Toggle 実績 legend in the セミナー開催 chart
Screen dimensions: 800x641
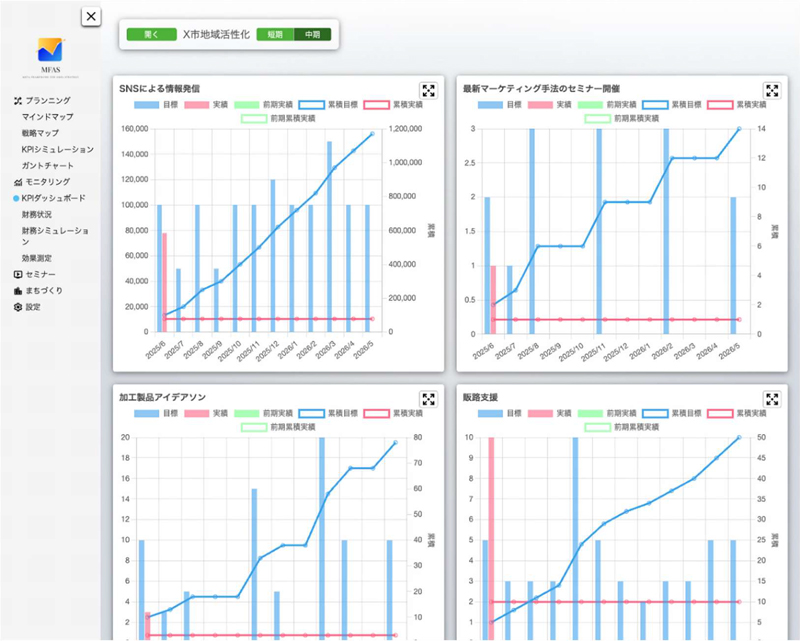click(550, 105)
